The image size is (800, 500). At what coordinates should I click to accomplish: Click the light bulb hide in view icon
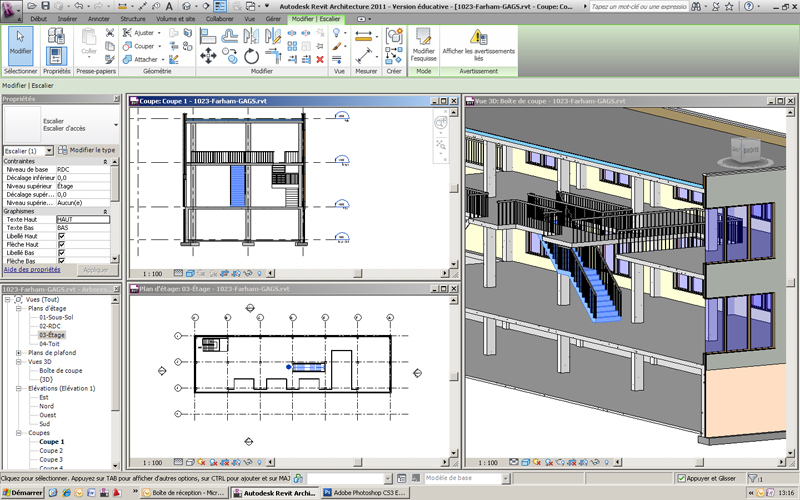coord(337,33)
